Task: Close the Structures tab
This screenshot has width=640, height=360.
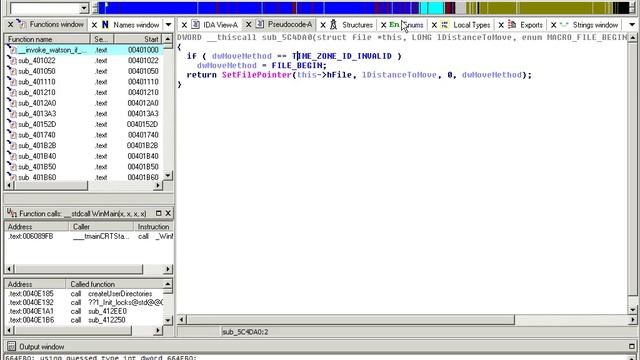Action: tap(323, 25)
